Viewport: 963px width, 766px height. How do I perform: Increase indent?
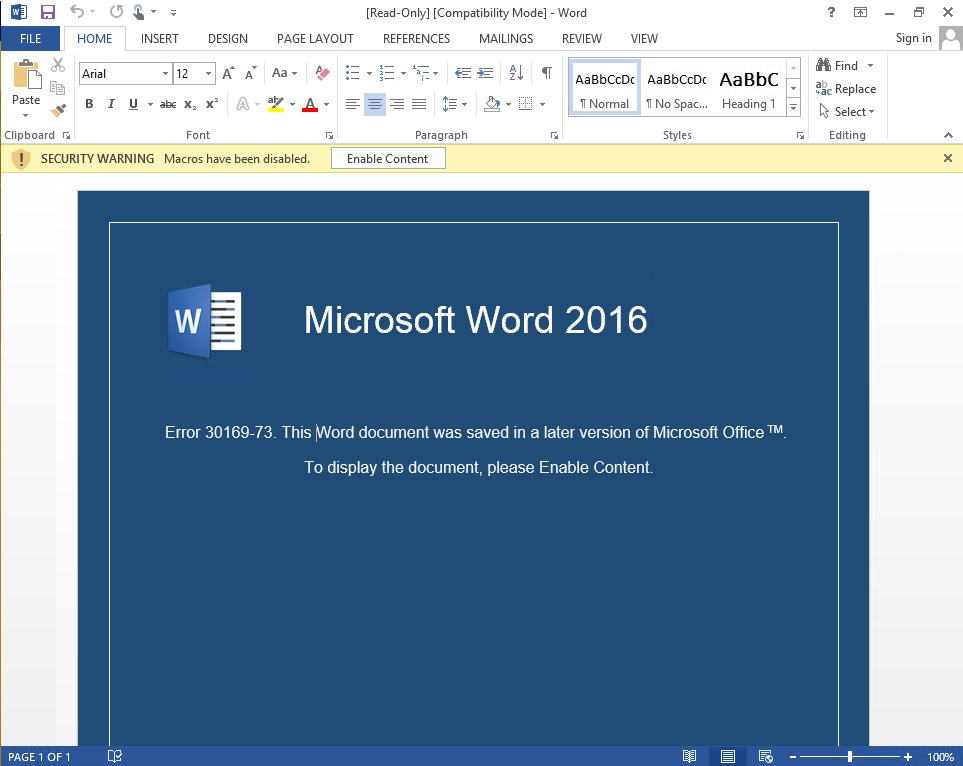coord(485,73)
